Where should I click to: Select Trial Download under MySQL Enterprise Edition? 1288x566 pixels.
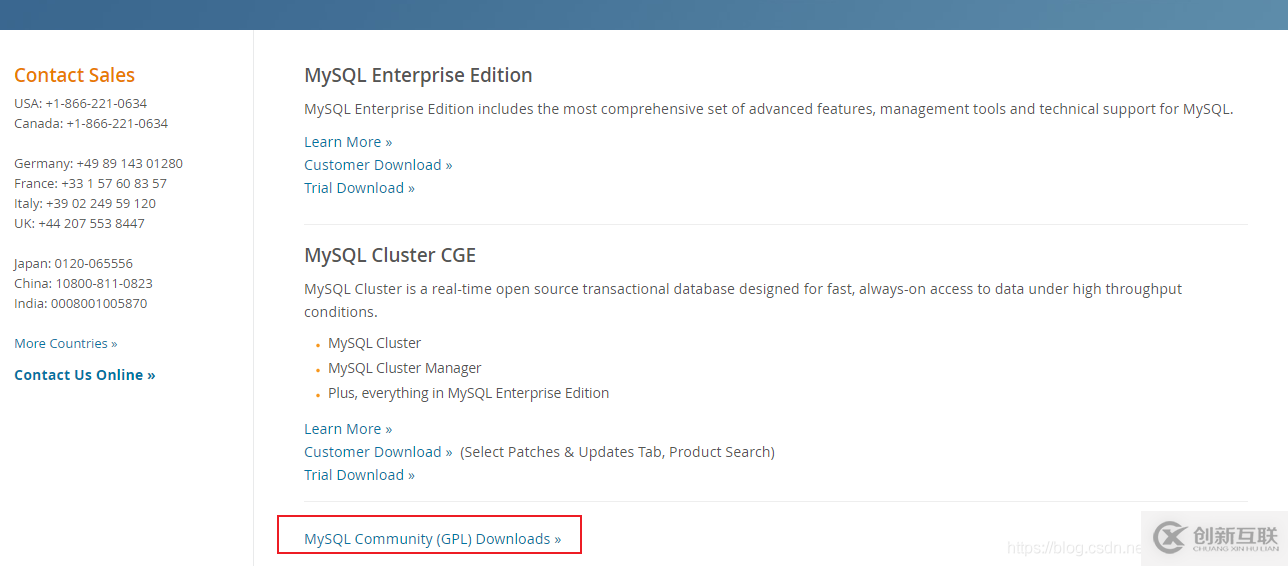click(359, 188)
